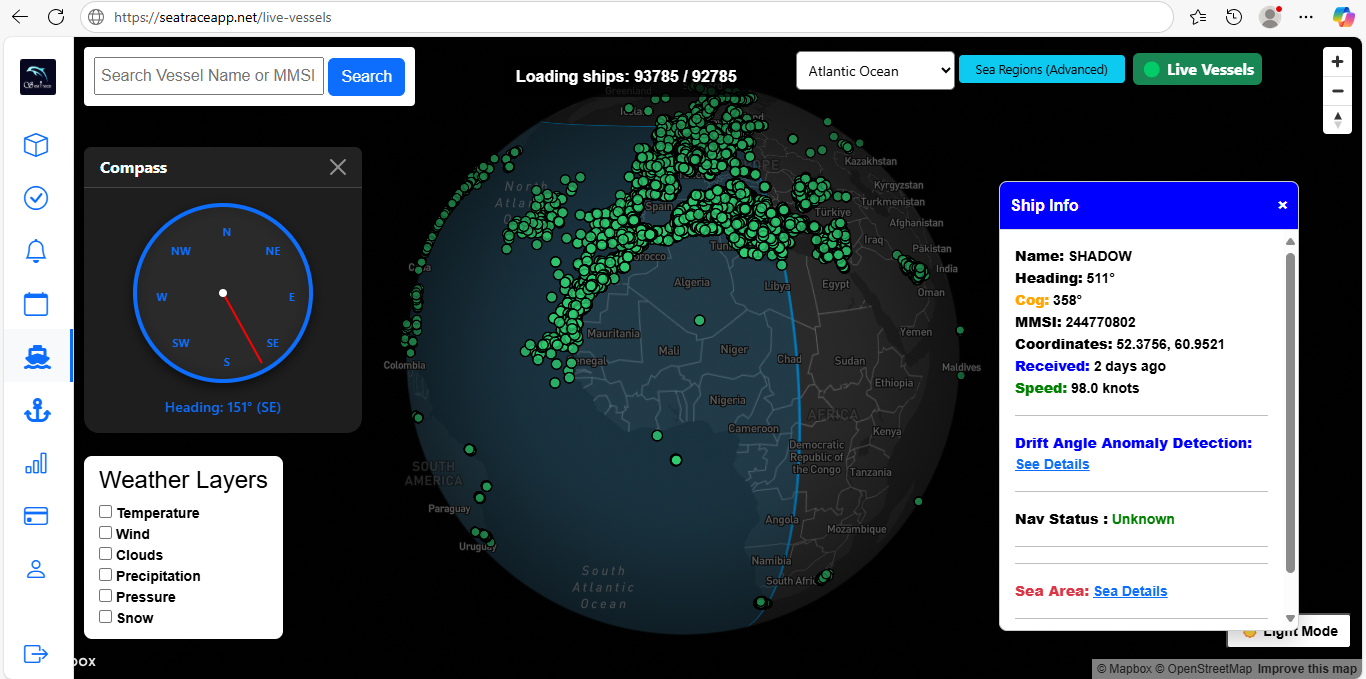Click Ship Info scroll up arrow
This screenshot has height=679, width=1366.
pos(1290,242)
